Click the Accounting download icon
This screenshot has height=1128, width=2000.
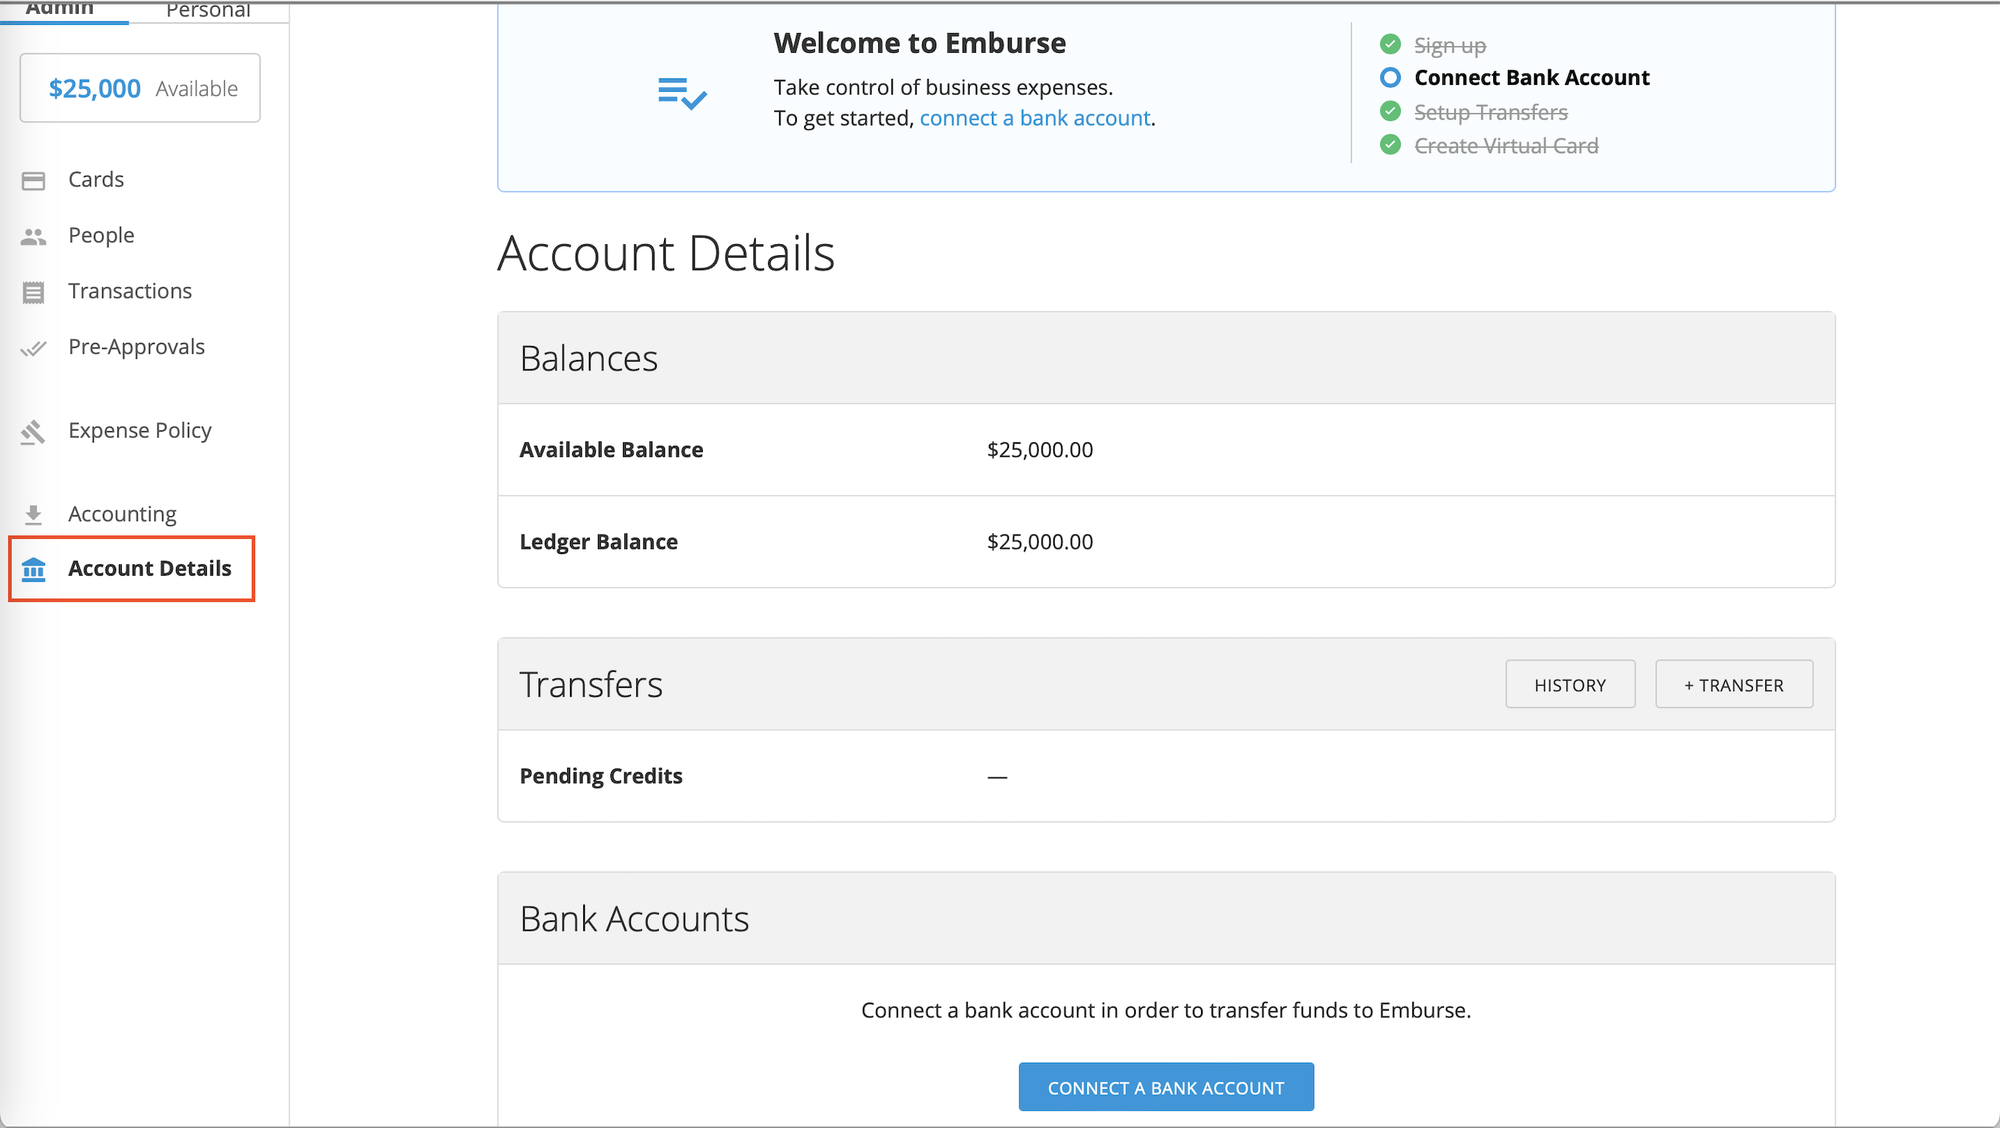pyautogui.click(x=33, y=513)
